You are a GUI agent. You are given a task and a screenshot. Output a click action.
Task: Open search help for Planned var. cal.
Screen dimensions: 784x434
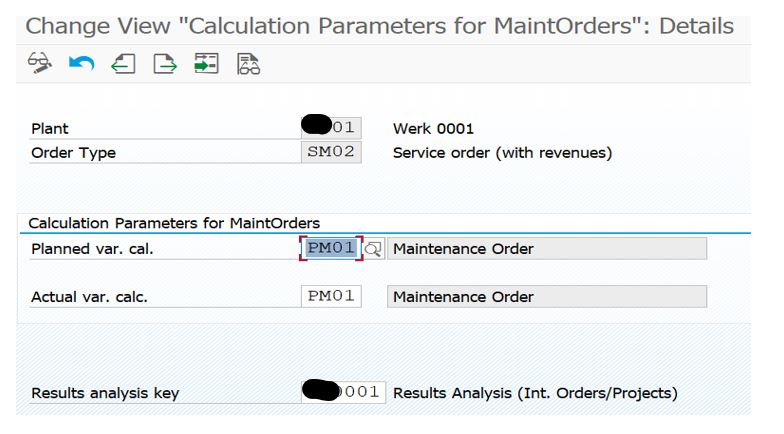pyautogui.click(x=372, y=249)
